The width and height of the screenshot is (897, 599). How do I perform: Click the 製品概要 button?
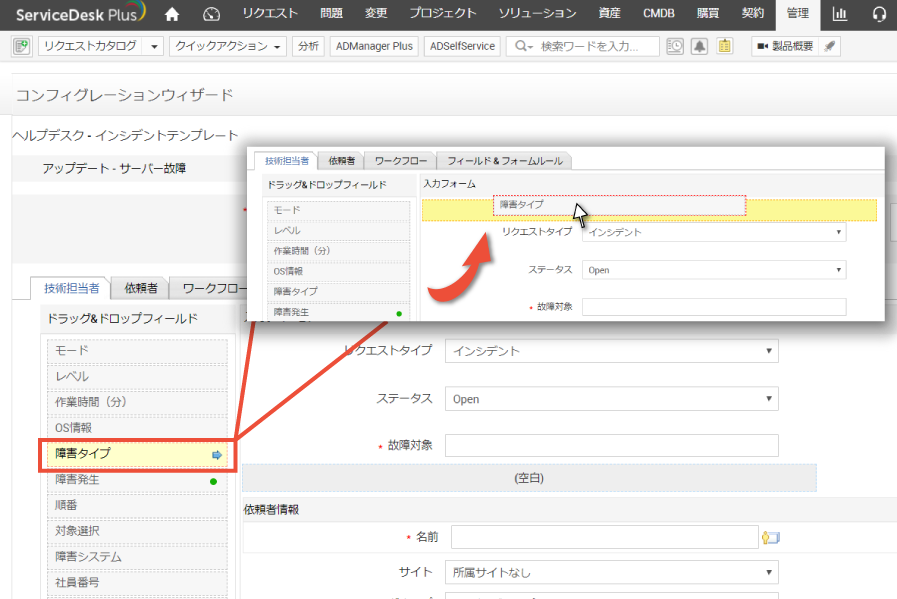point(785,46)
